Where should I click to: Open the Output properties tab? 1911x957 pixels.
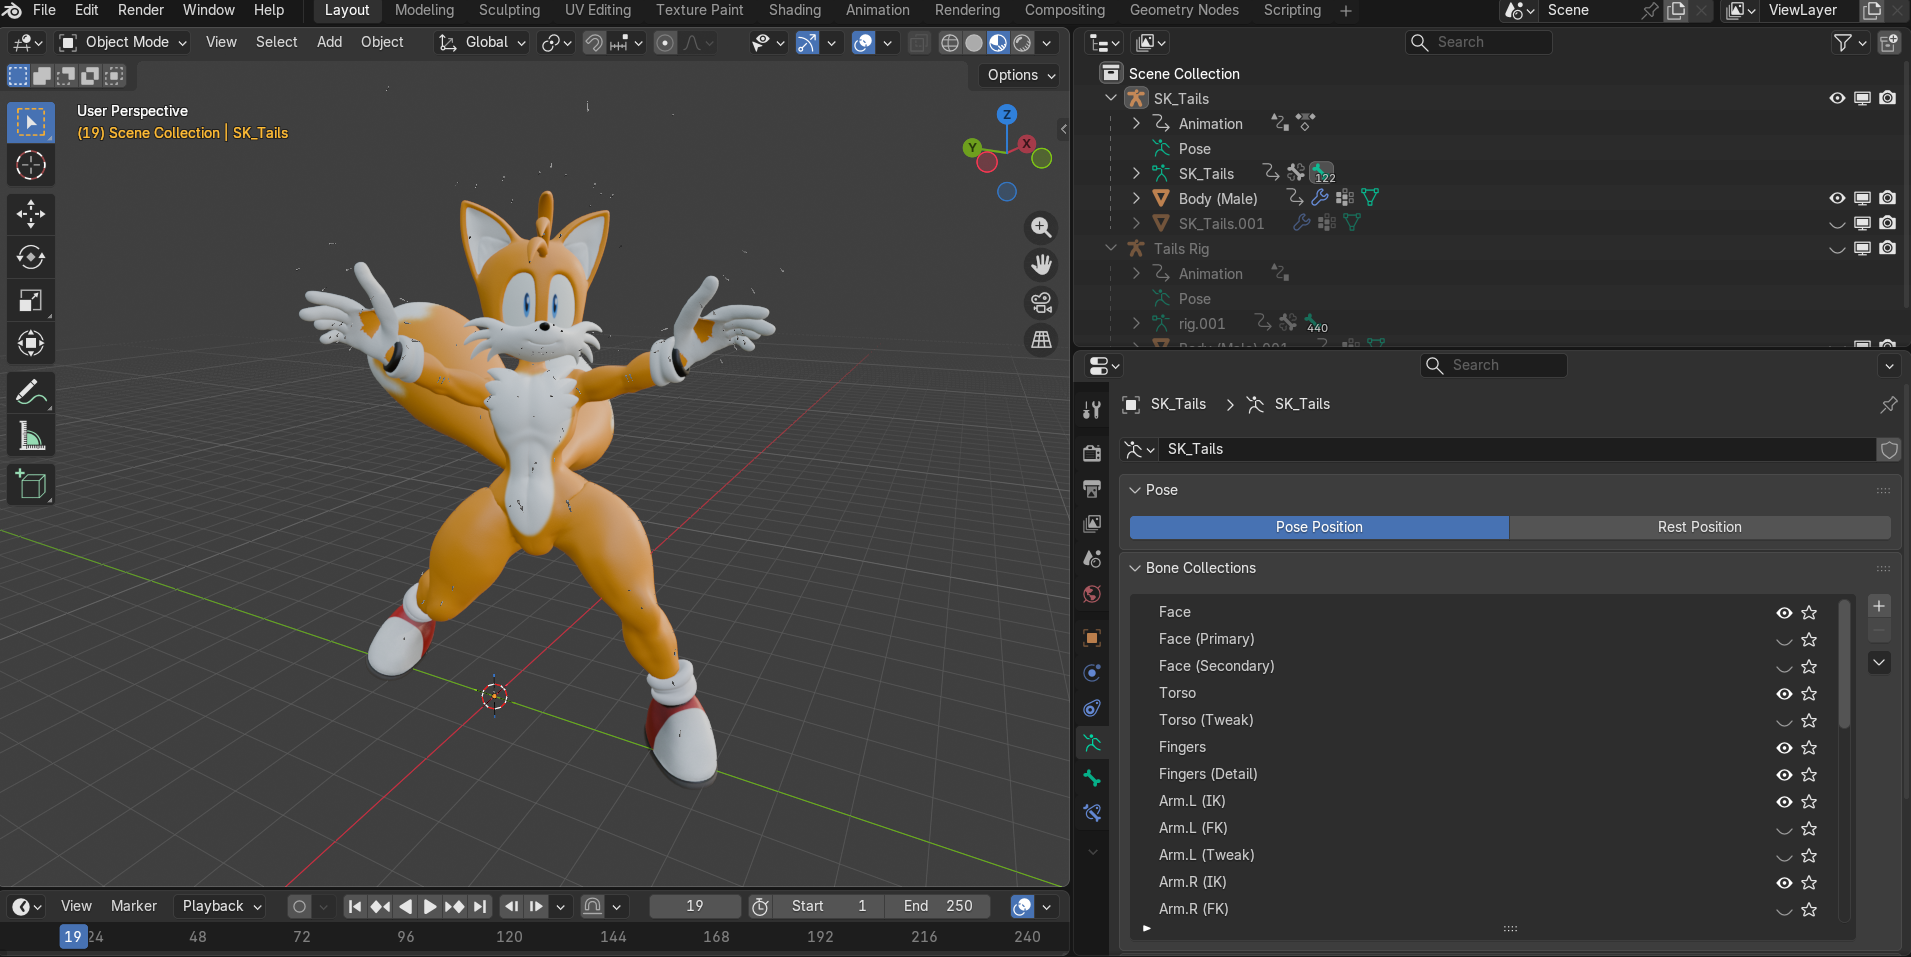1092,488
